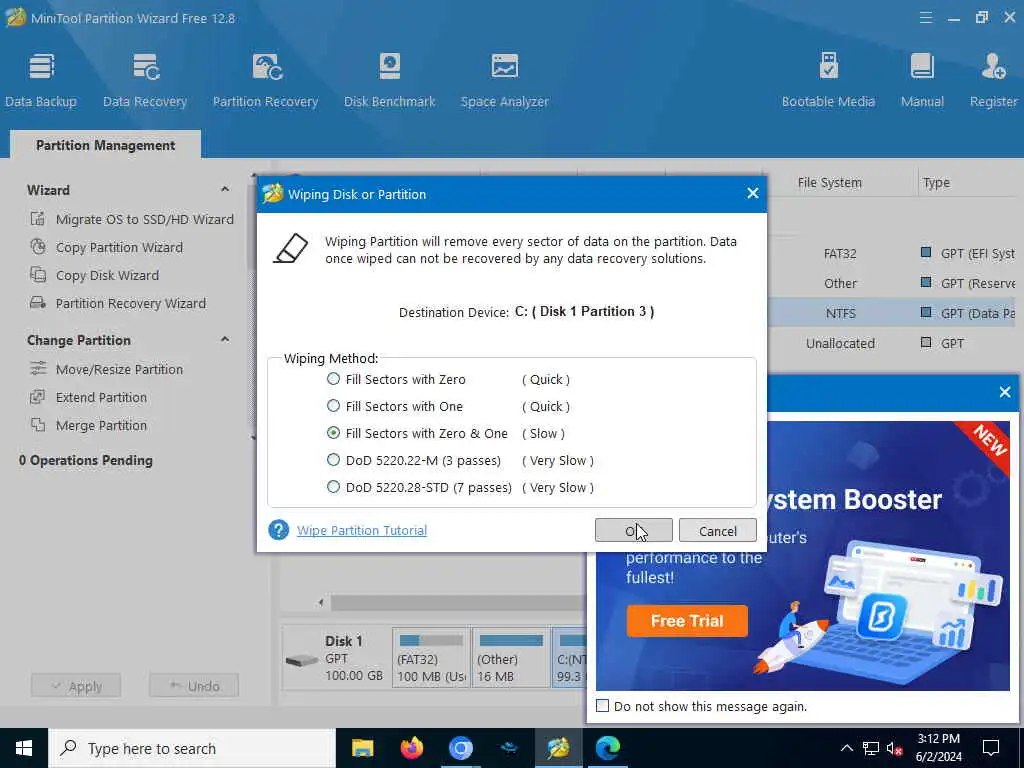Select Fill Sectors with Zero & One
This screenshot has width=1024, height=768.
(x=334, y=433)
